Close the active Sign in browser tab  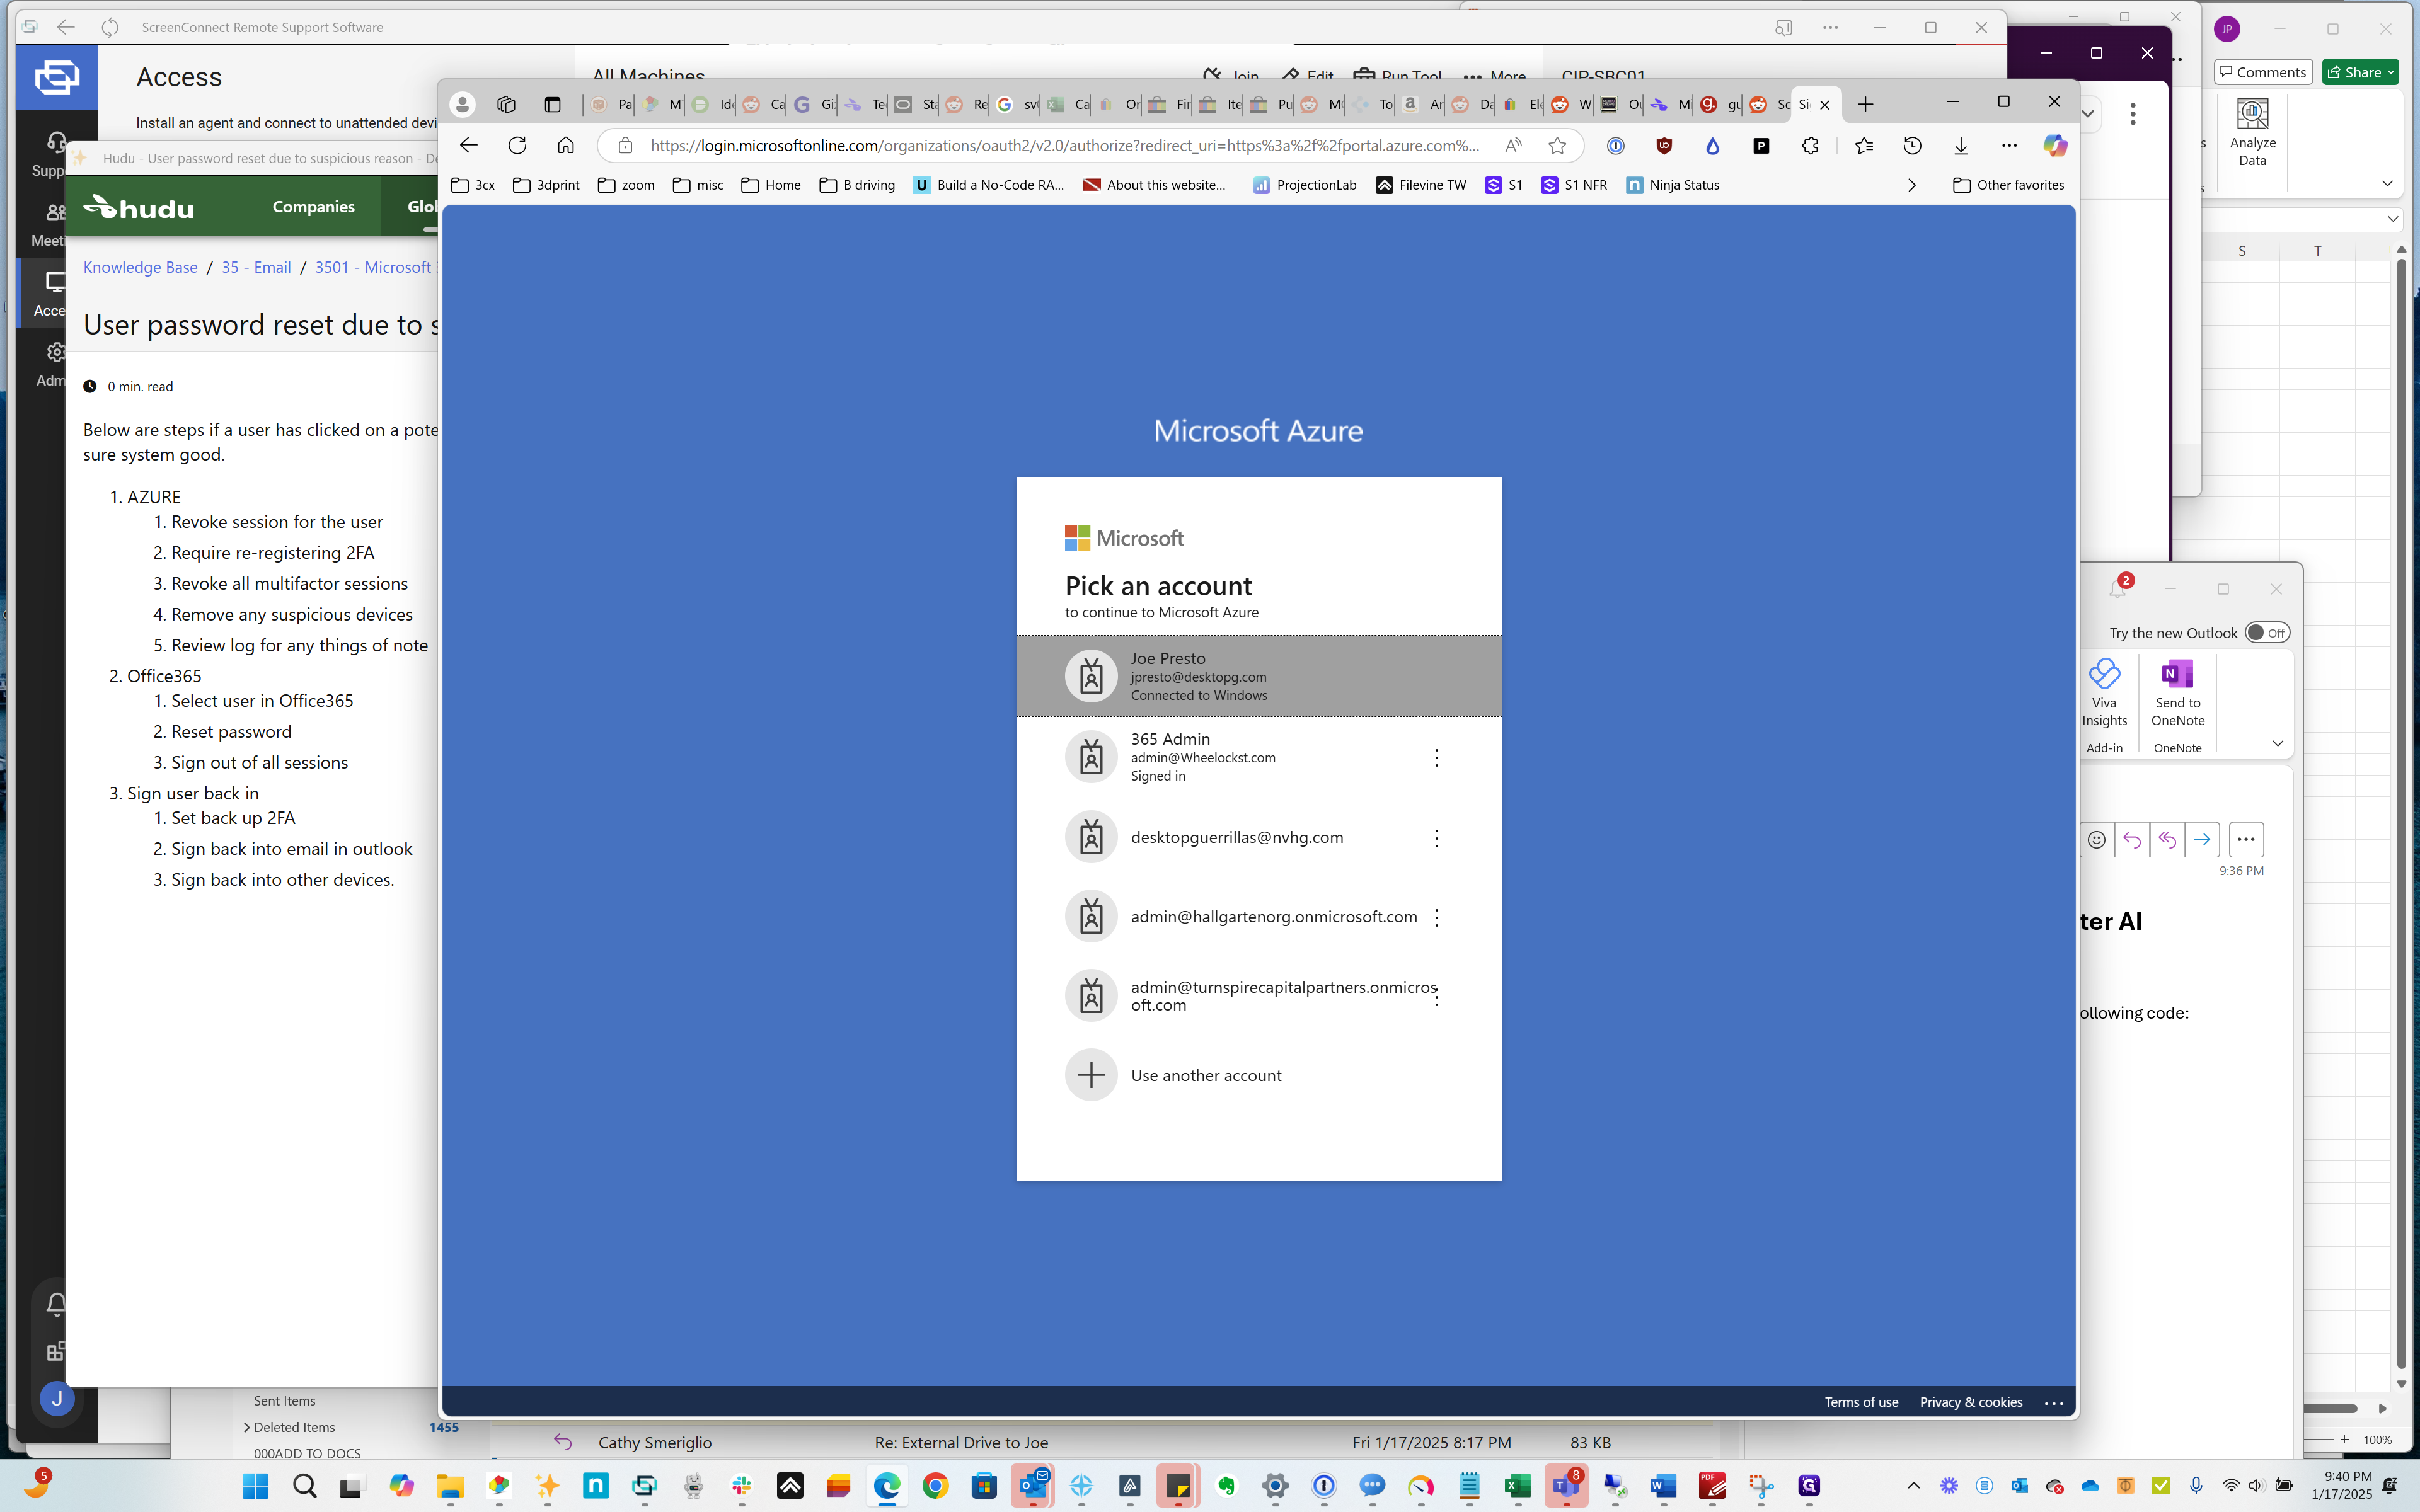click(1824, 104)
